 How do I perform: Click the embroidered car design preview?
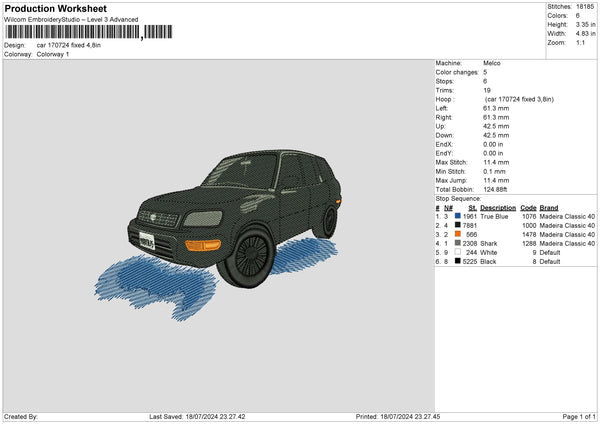point(218,235)
